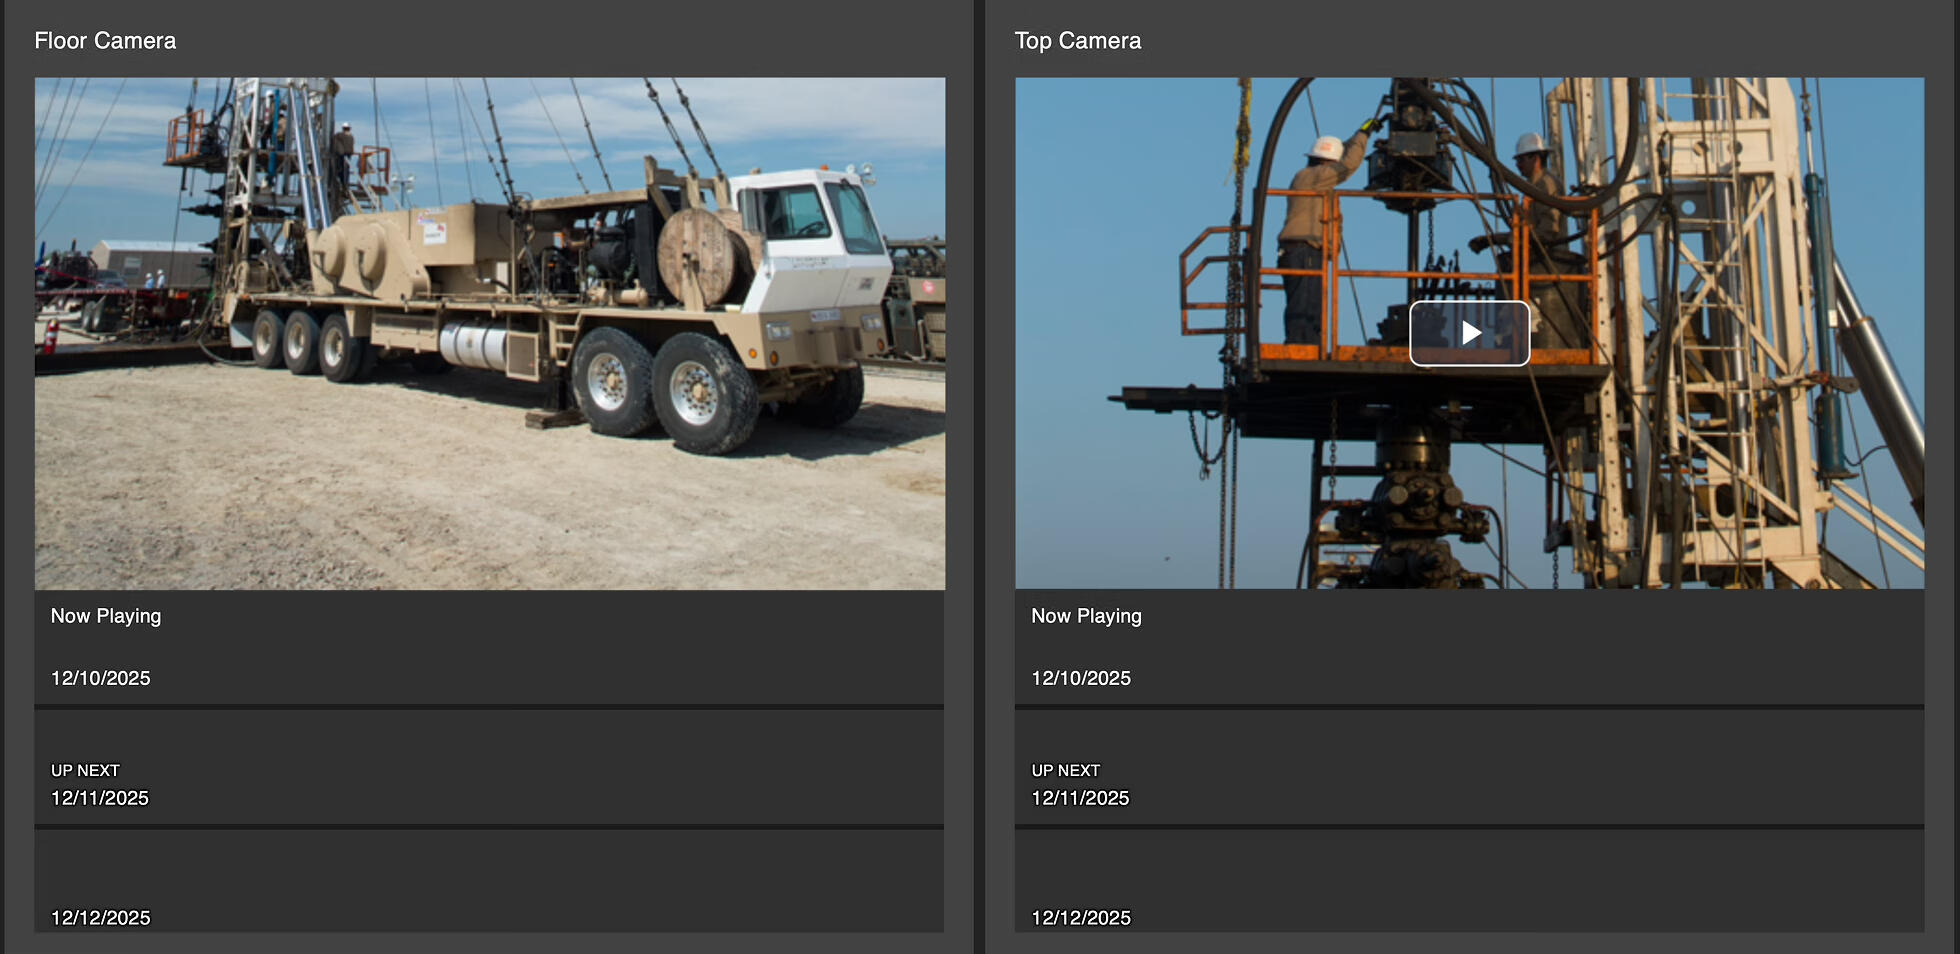Click the divider between the camera panels

(x=979, y=477)
